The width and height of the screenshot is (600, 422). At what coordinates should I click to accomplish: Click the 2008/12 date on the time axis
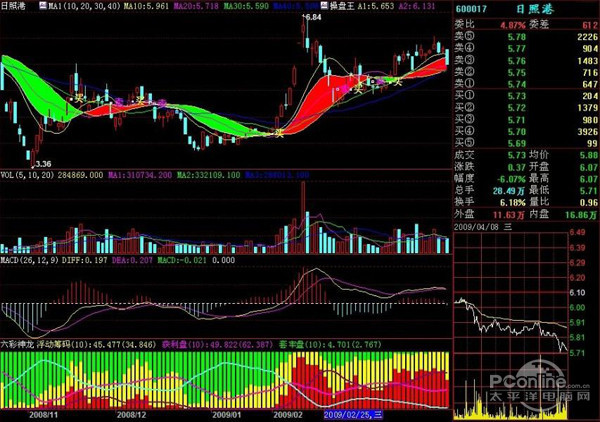pos(131,411)
